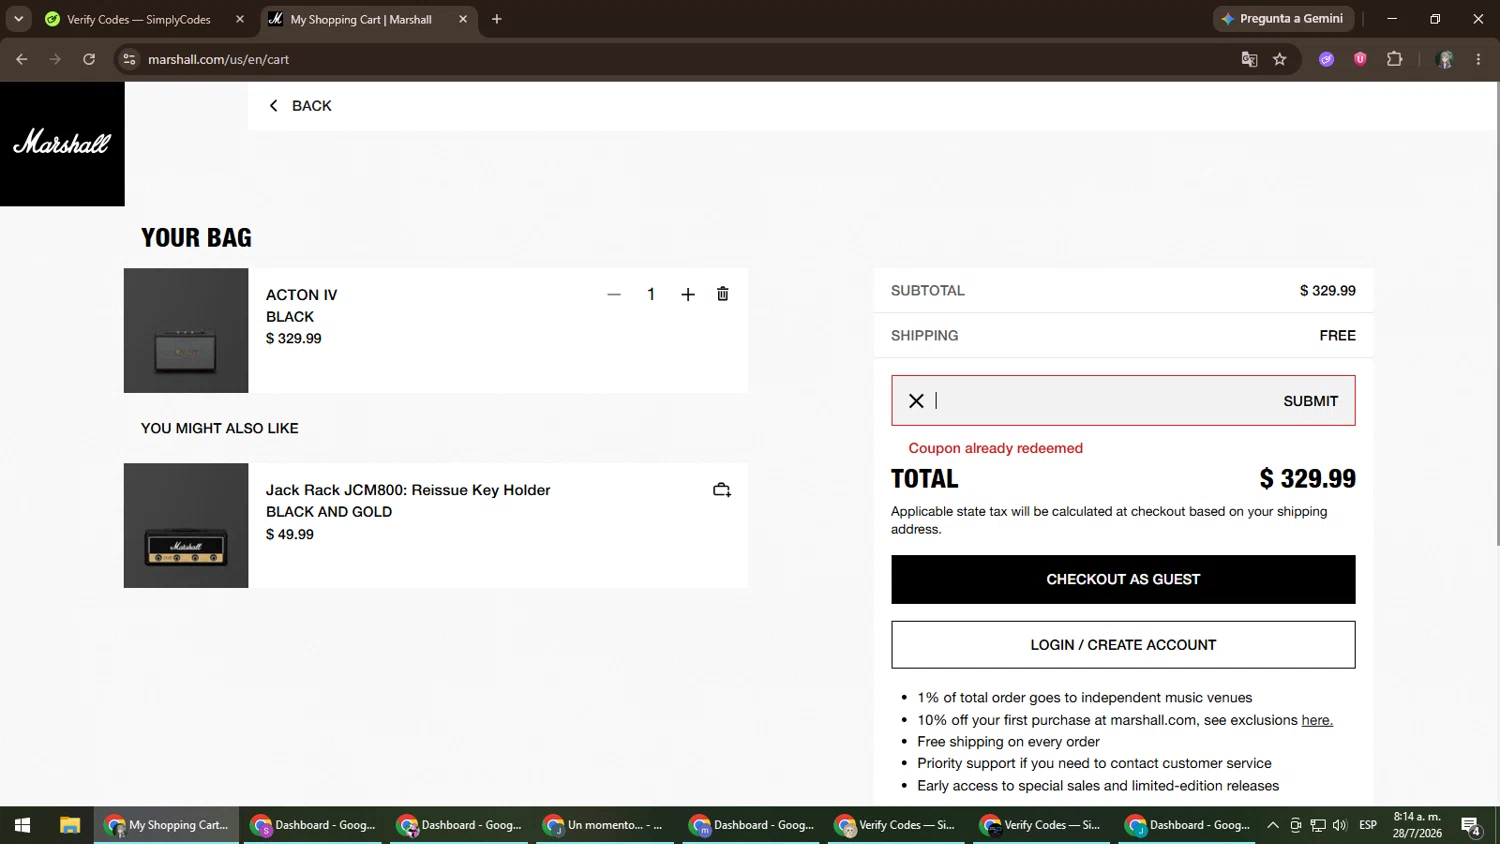Open the 'Jack Rack JCM800: Reissue Key Holder' title
This screenshot has height=844, width=1500.
pyautogui.click(x=408, y=490)
